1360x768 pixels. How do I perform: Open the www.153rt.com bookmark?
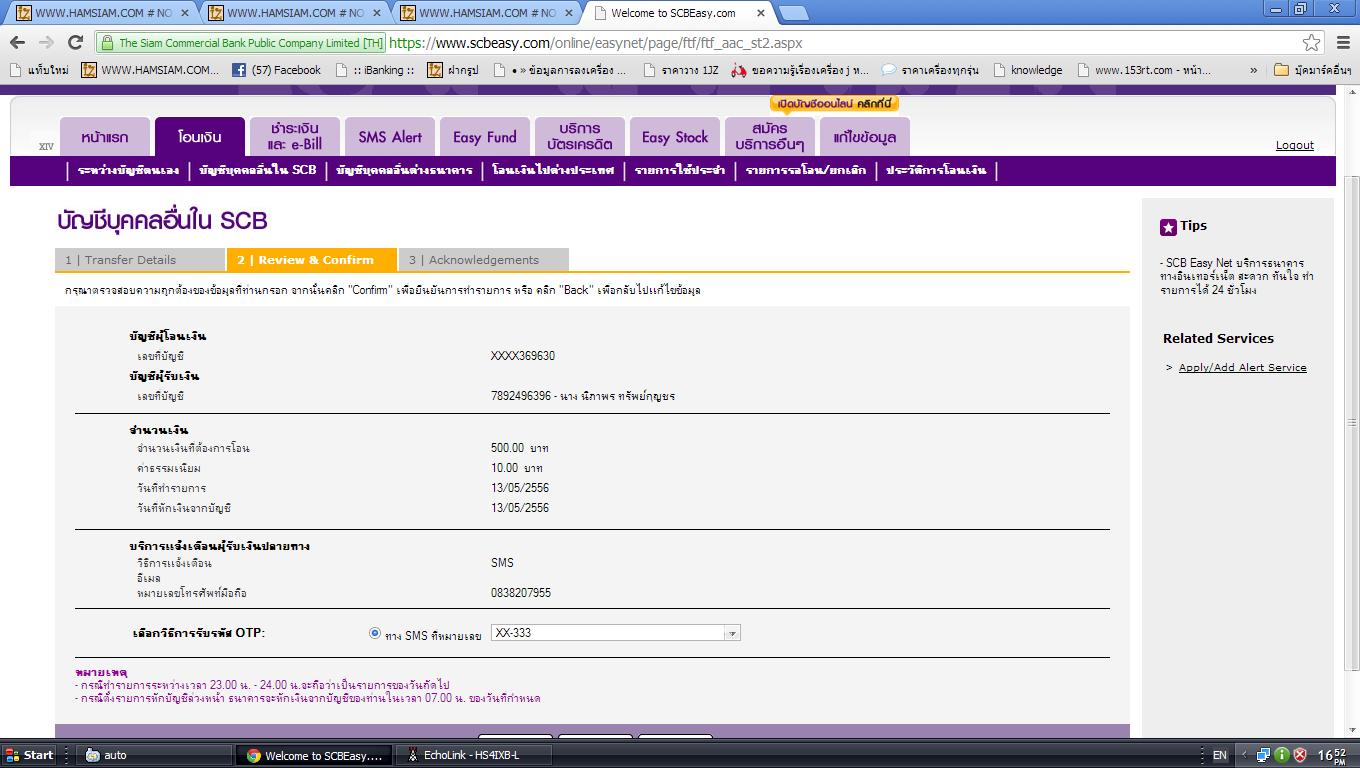pyautogui.click(x=1143, y=70)
